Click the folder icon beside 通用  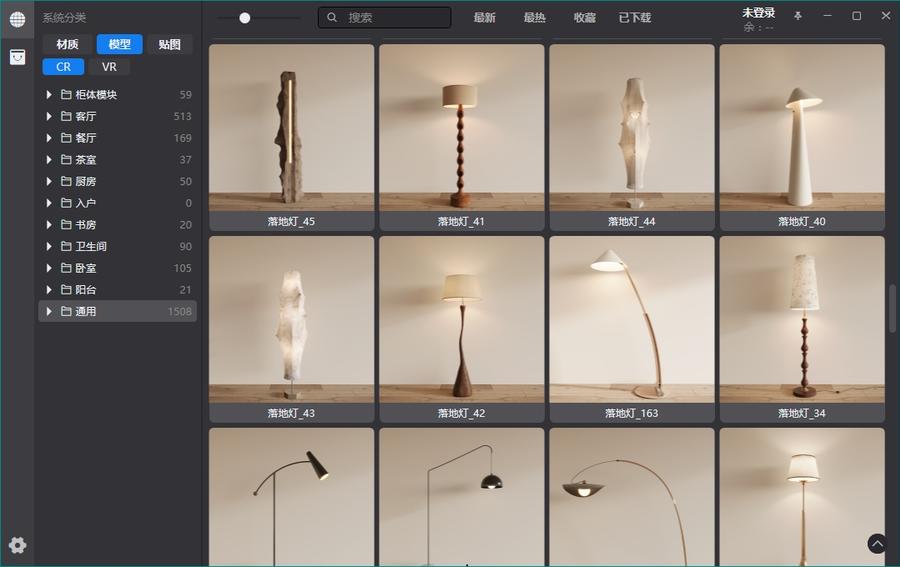pos(66,311)
